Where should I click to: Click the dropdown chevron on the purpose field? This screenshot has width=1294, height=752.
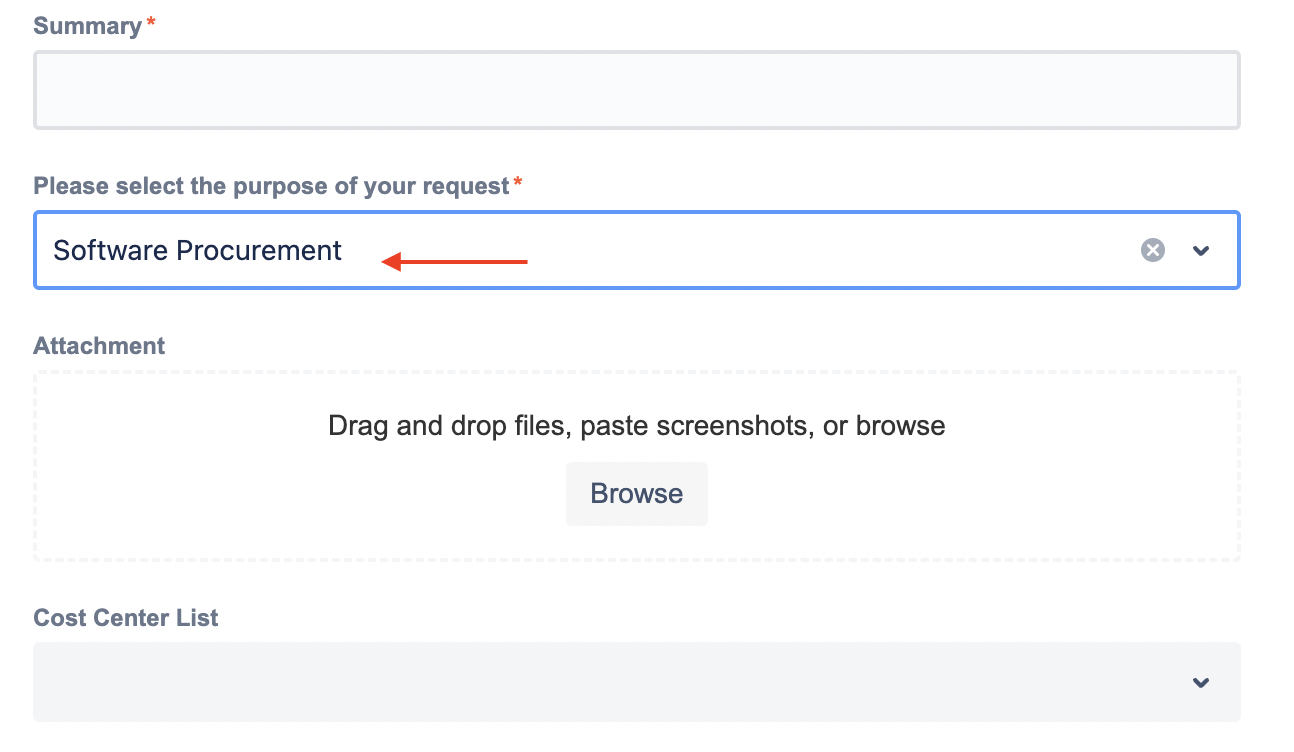coord(1201,250)
